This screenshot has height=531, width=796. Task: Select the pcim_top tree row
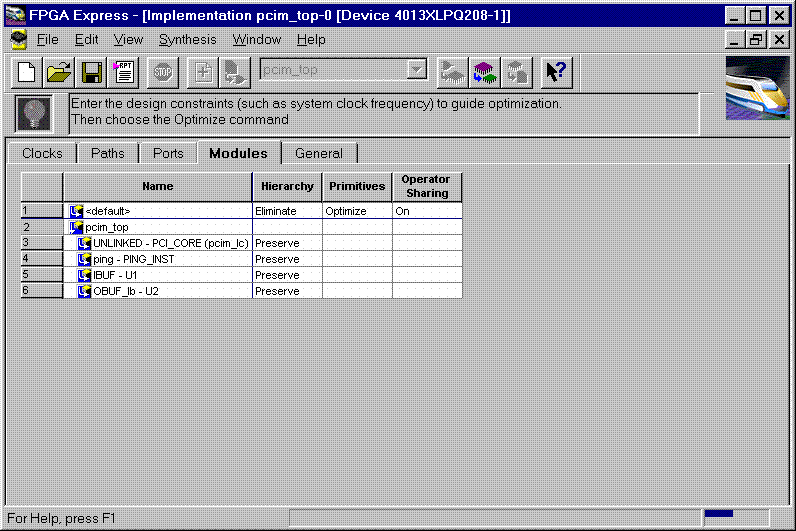coord(107,227)
